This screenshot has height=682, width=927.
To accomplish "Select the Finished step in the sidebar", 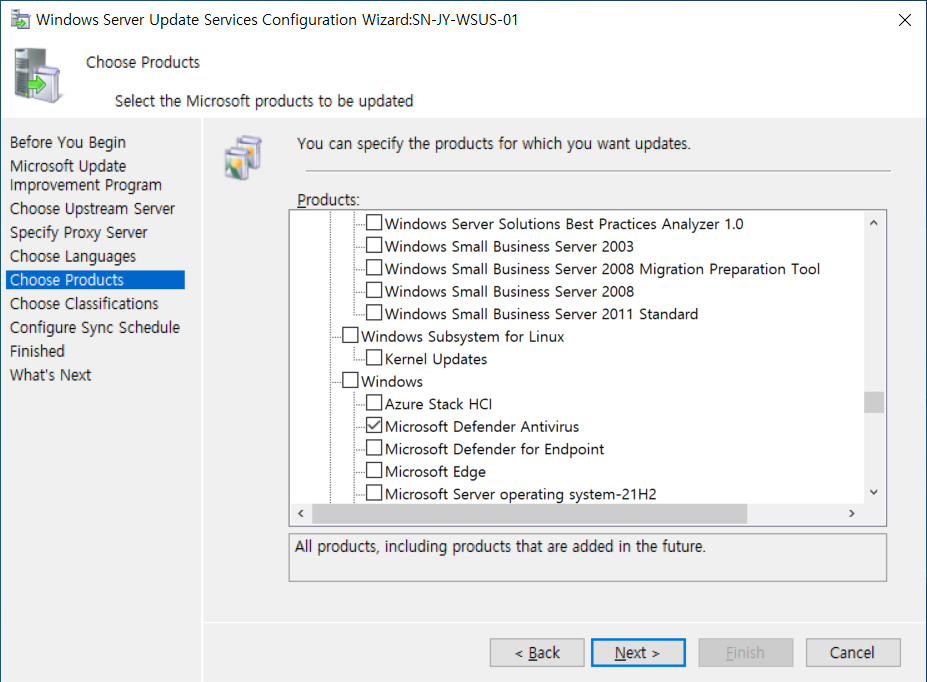I will pyautogui.click(x=37, y=351).
